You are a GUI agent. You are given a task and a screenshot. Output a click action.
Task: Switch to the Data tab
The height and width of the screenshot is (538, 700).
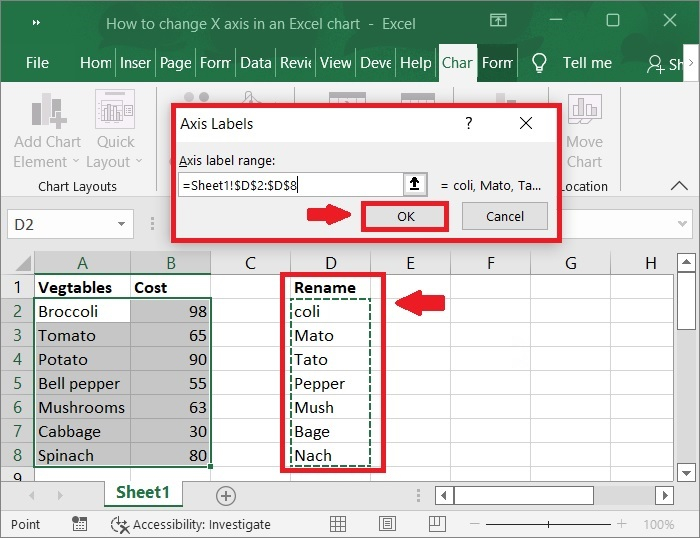click(x=255, y=63)
